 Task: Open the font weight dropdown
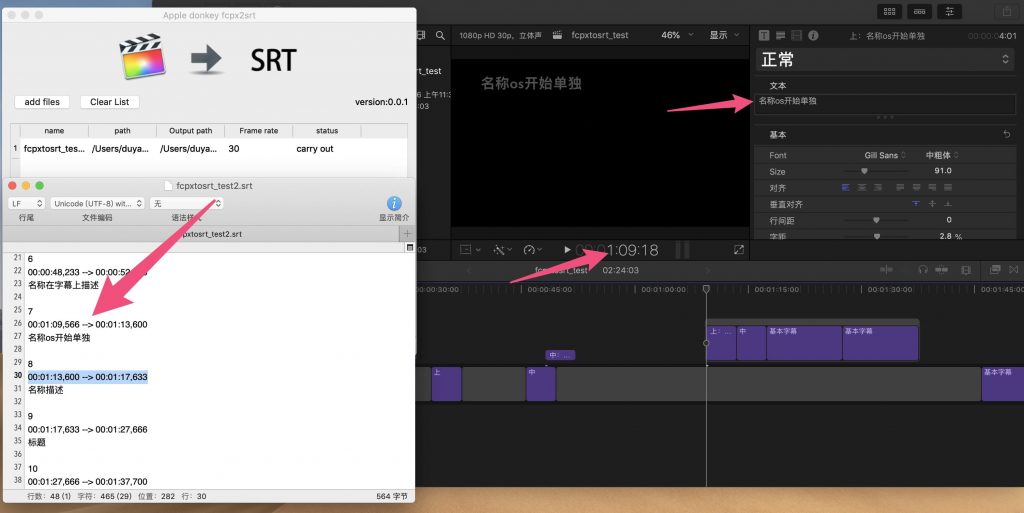(x=942, y=155)
